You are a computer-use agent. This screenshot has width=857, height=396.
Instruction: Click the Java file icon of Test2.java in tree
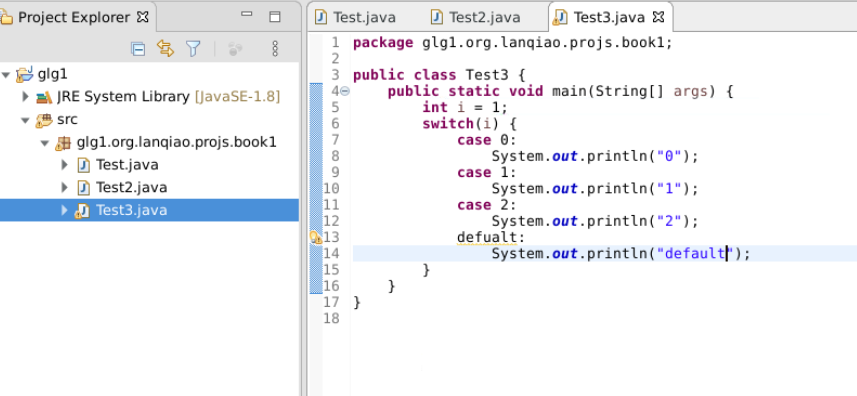point(83,187)
